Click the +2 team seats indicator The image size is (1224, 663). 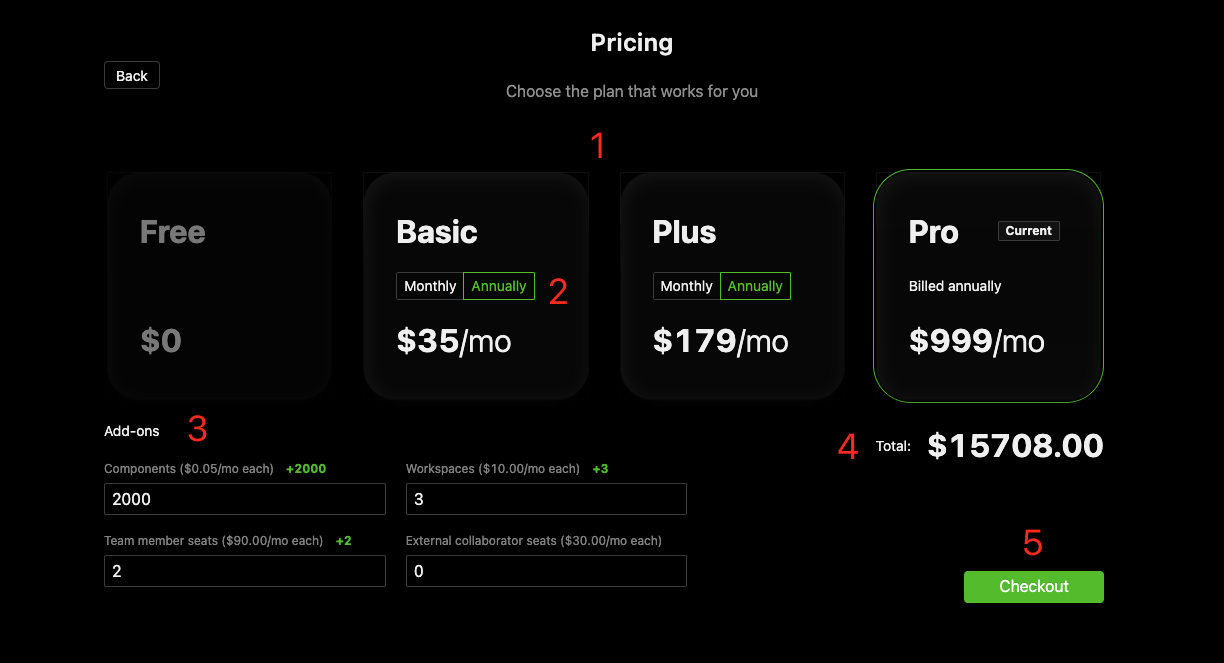343,541
